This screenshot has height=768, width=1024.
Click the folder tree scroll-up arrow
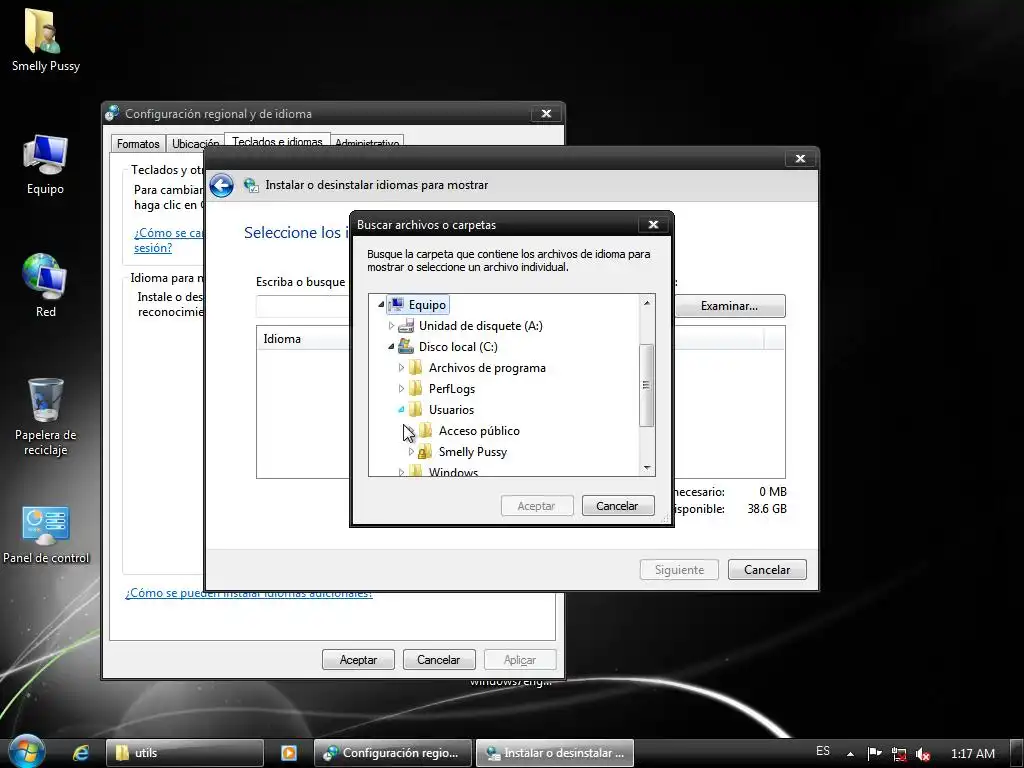647,302
